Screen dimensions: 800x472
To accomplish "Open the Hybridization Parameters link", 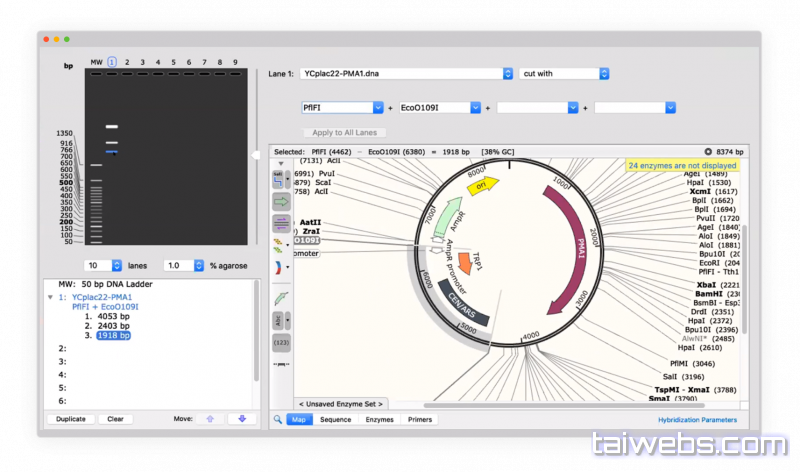I will pyautogui.click(x=697, y=420).
